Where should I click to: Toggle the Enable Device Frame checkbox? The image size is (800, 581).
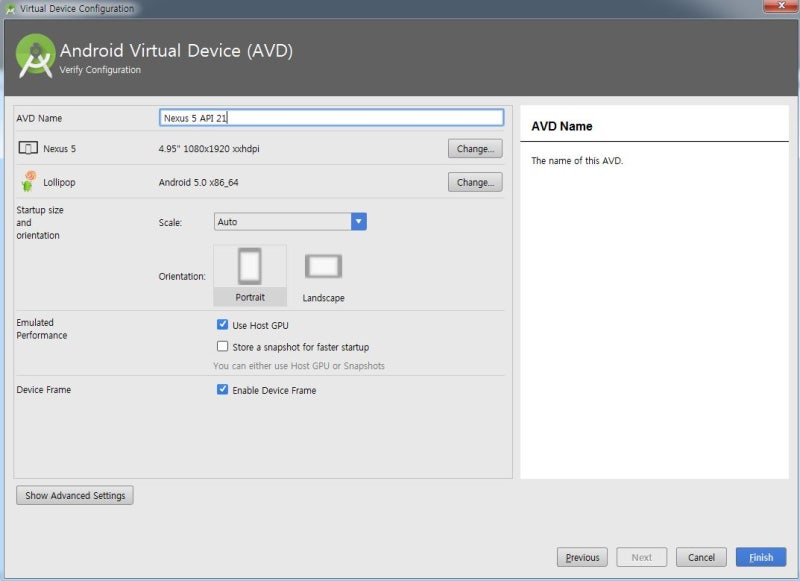point(222,390)
